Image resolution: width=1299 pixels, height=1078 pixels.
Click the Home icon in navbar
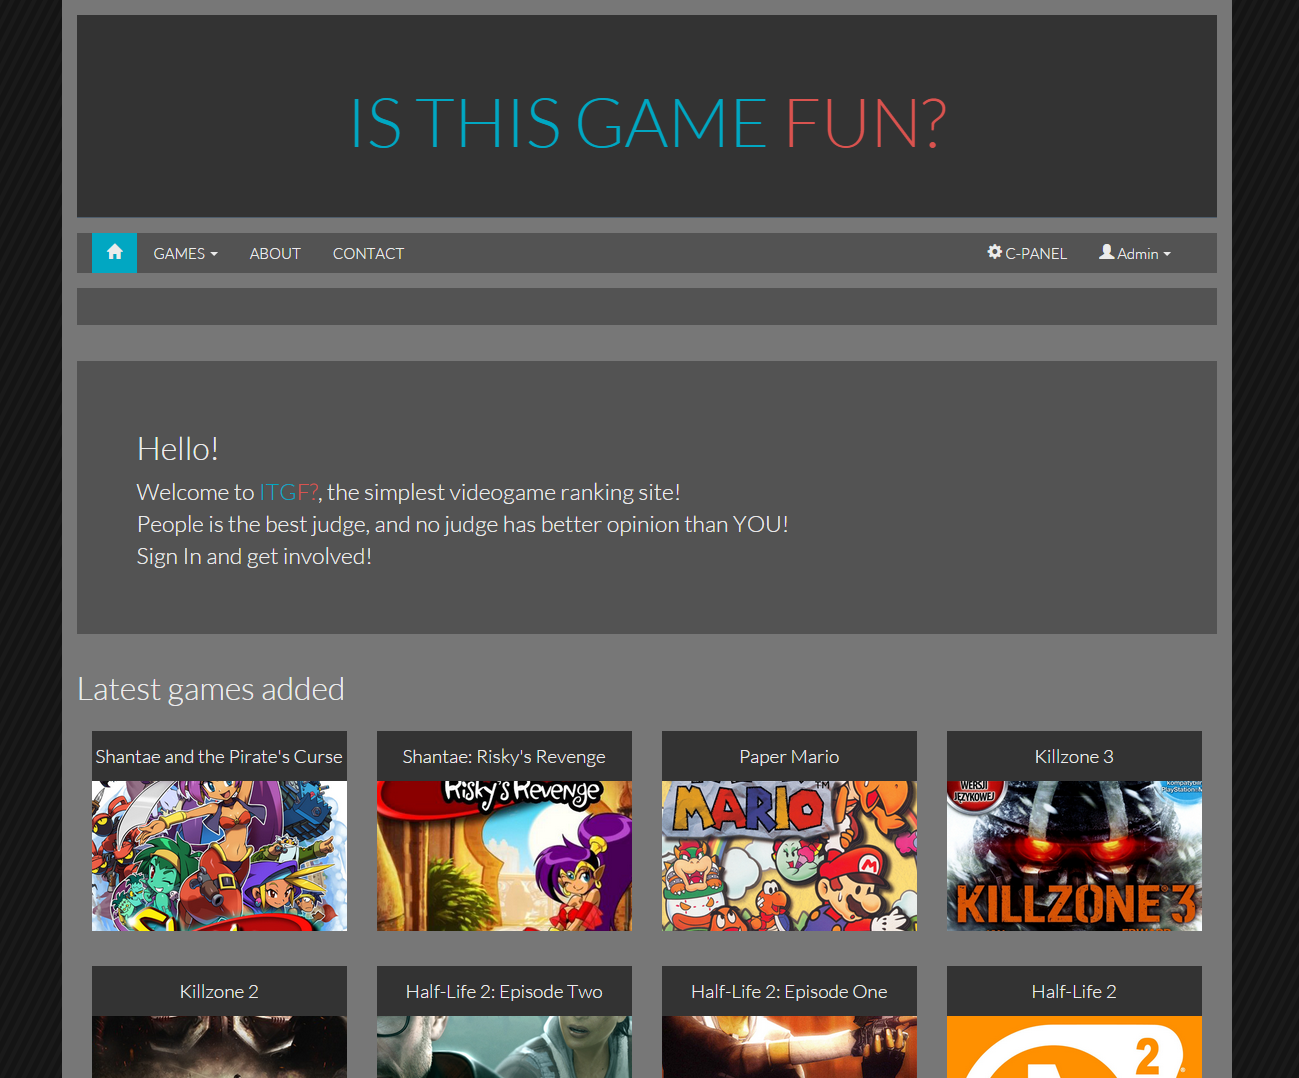(x=114, y=253)
